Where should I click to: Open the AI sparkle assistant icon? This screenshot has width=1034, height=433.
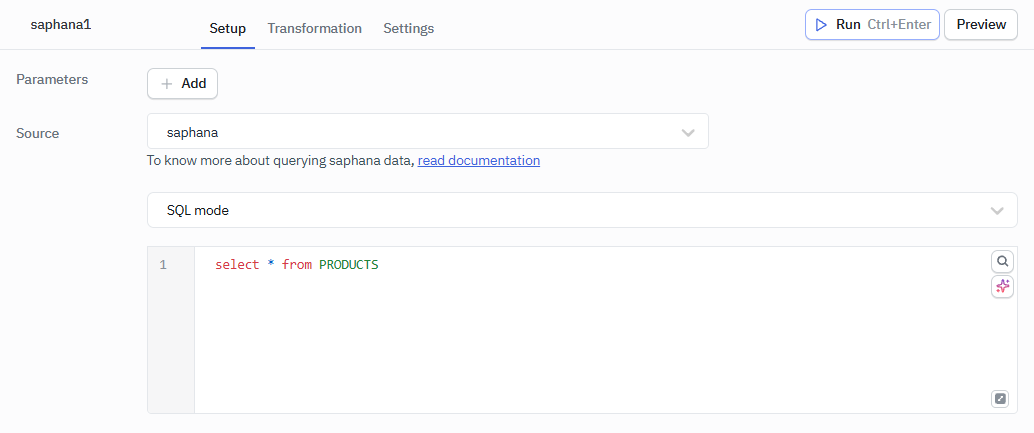click(x=1002, y=287)
